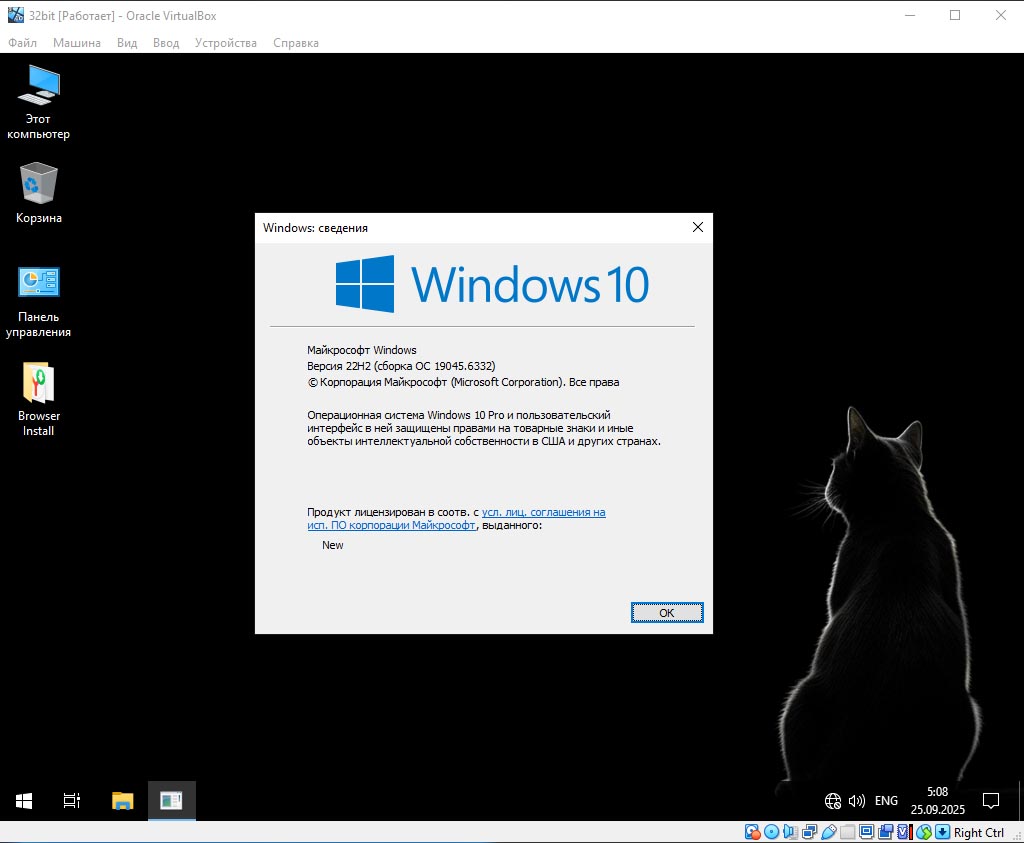Open the Microsoft license agreement link

[x=543, y=512]
